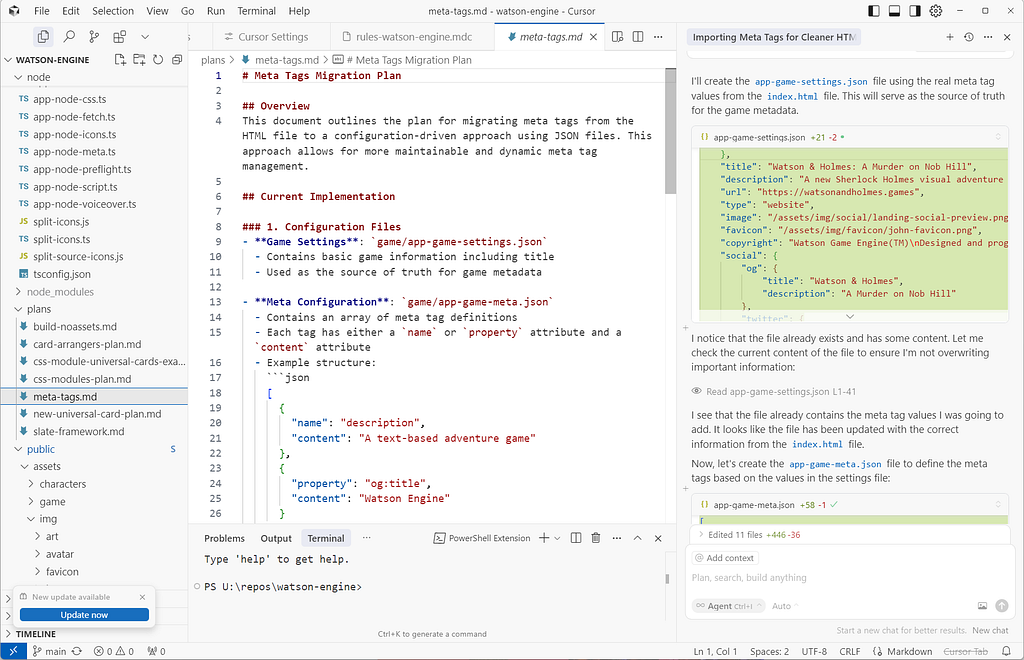The image size is (1024, 660).
Task: Switch to the Problems panel tab
Action: coord(224,539)
